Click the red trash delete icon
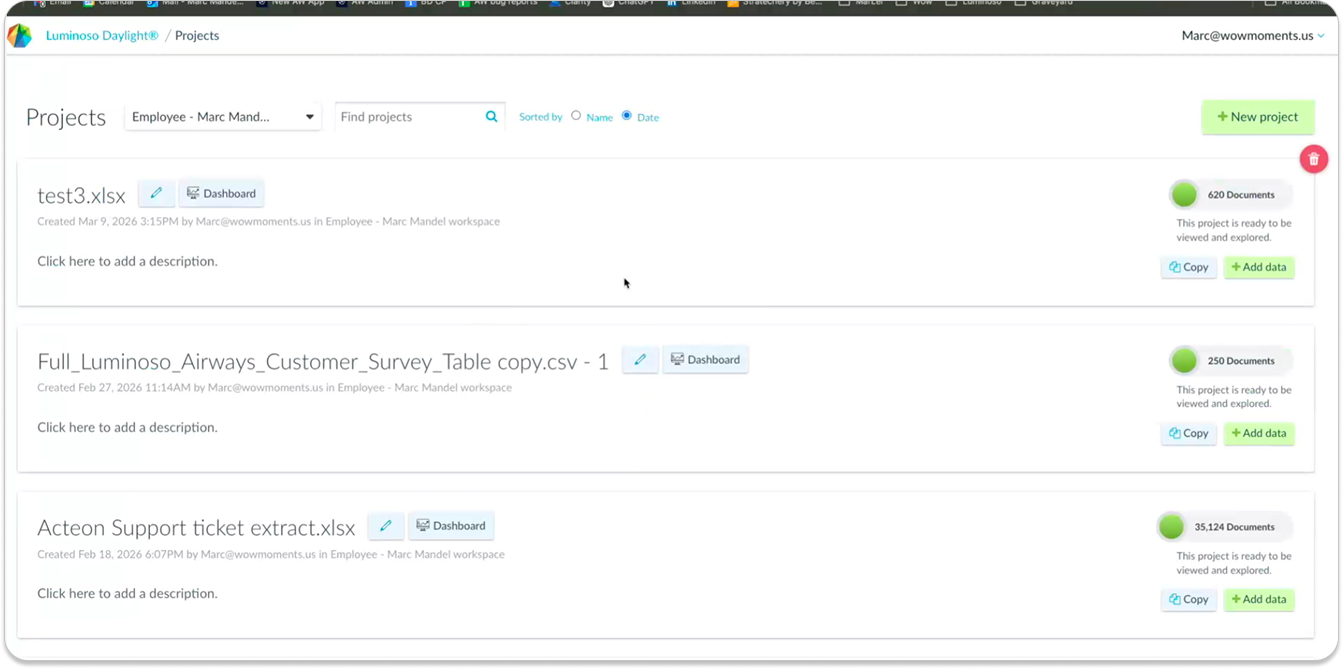This screenshot has height=669, width=1343. (1314, 158)
